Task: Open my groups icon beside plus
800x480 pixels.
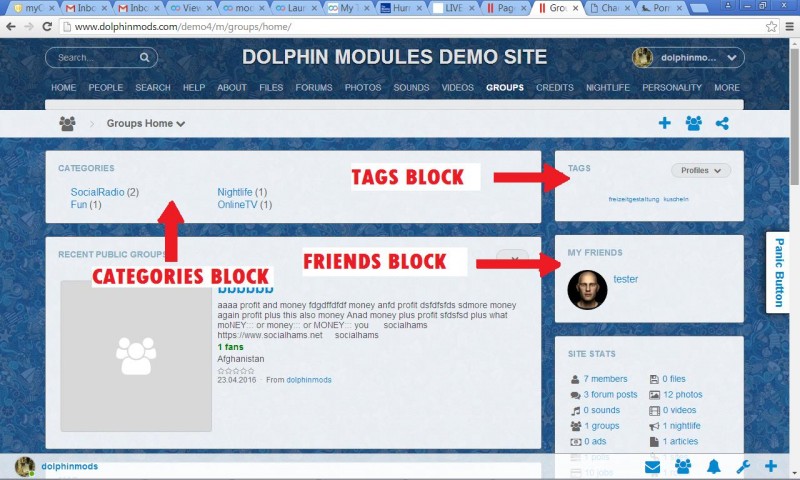Action: (x=693, y=123)
